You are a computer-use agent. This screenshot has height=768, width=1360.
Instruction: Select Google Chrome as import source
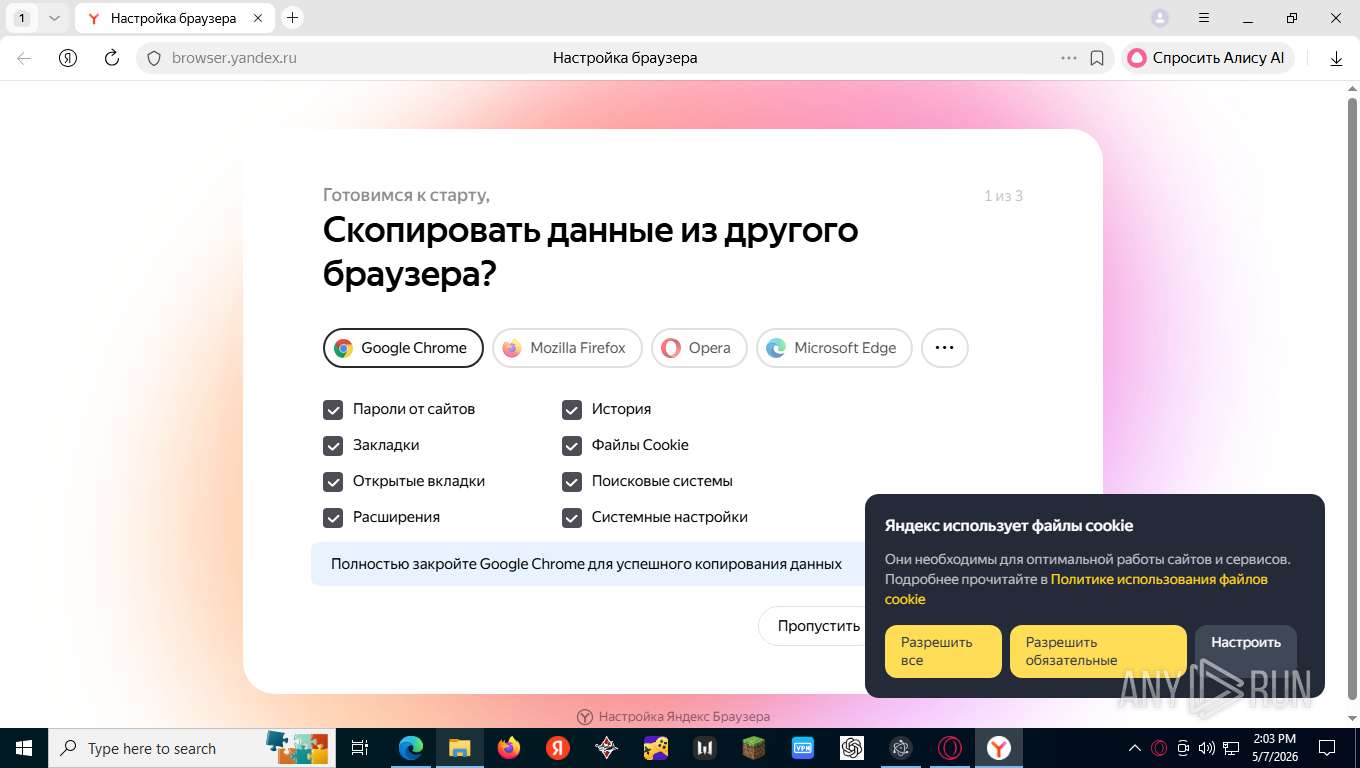403,348
